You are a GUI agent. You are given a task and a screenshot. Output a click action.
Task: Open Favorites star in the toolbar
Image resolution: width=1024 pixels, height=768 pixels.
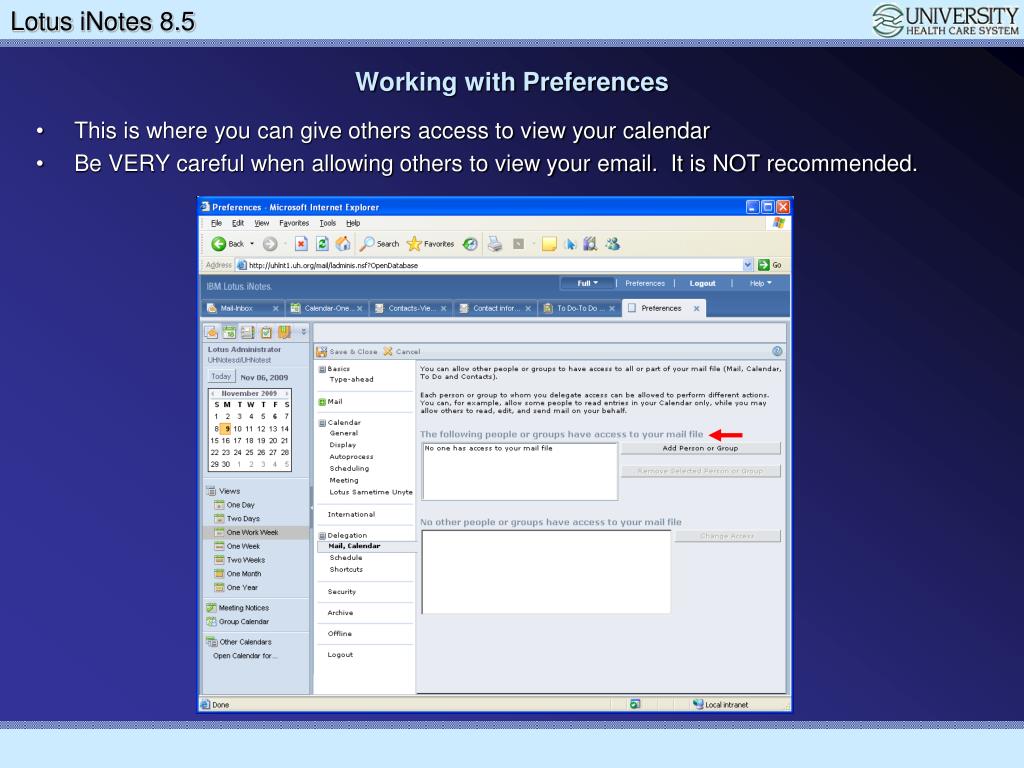click(414, 244)
